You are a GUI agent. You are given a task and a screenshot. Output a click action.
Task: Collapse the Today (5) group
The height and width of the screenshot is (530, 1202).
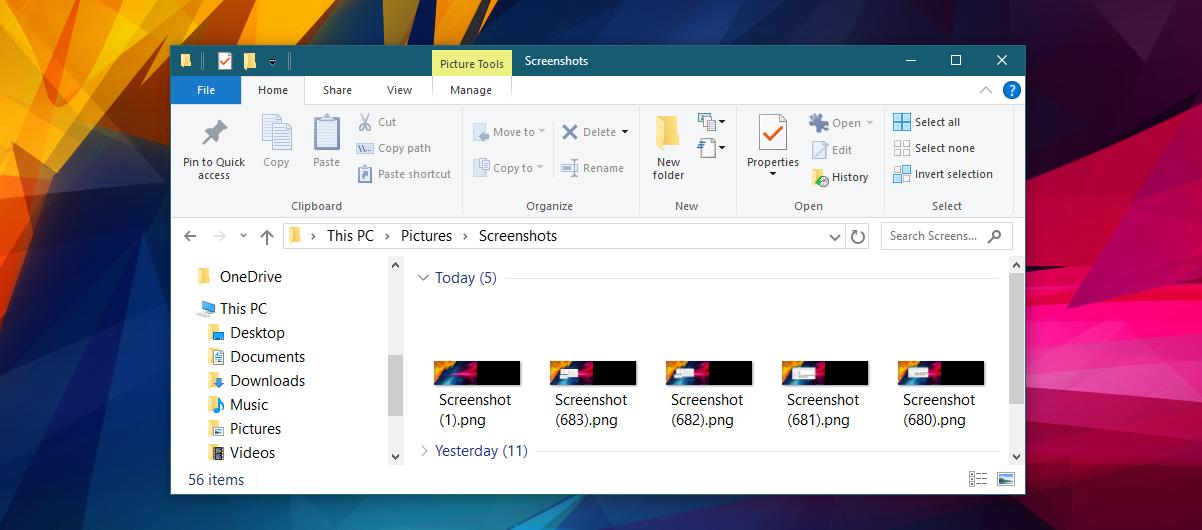click(423, 278)
